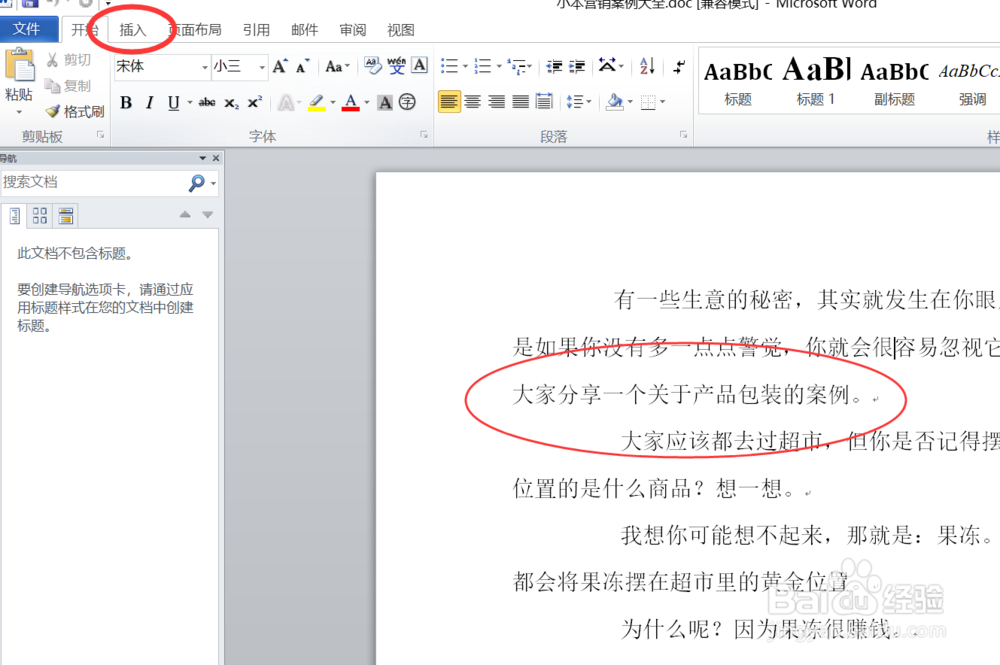Open the 引用 ribbon tab
Screen dimensions: 1000x665
[x=256, y=30]
